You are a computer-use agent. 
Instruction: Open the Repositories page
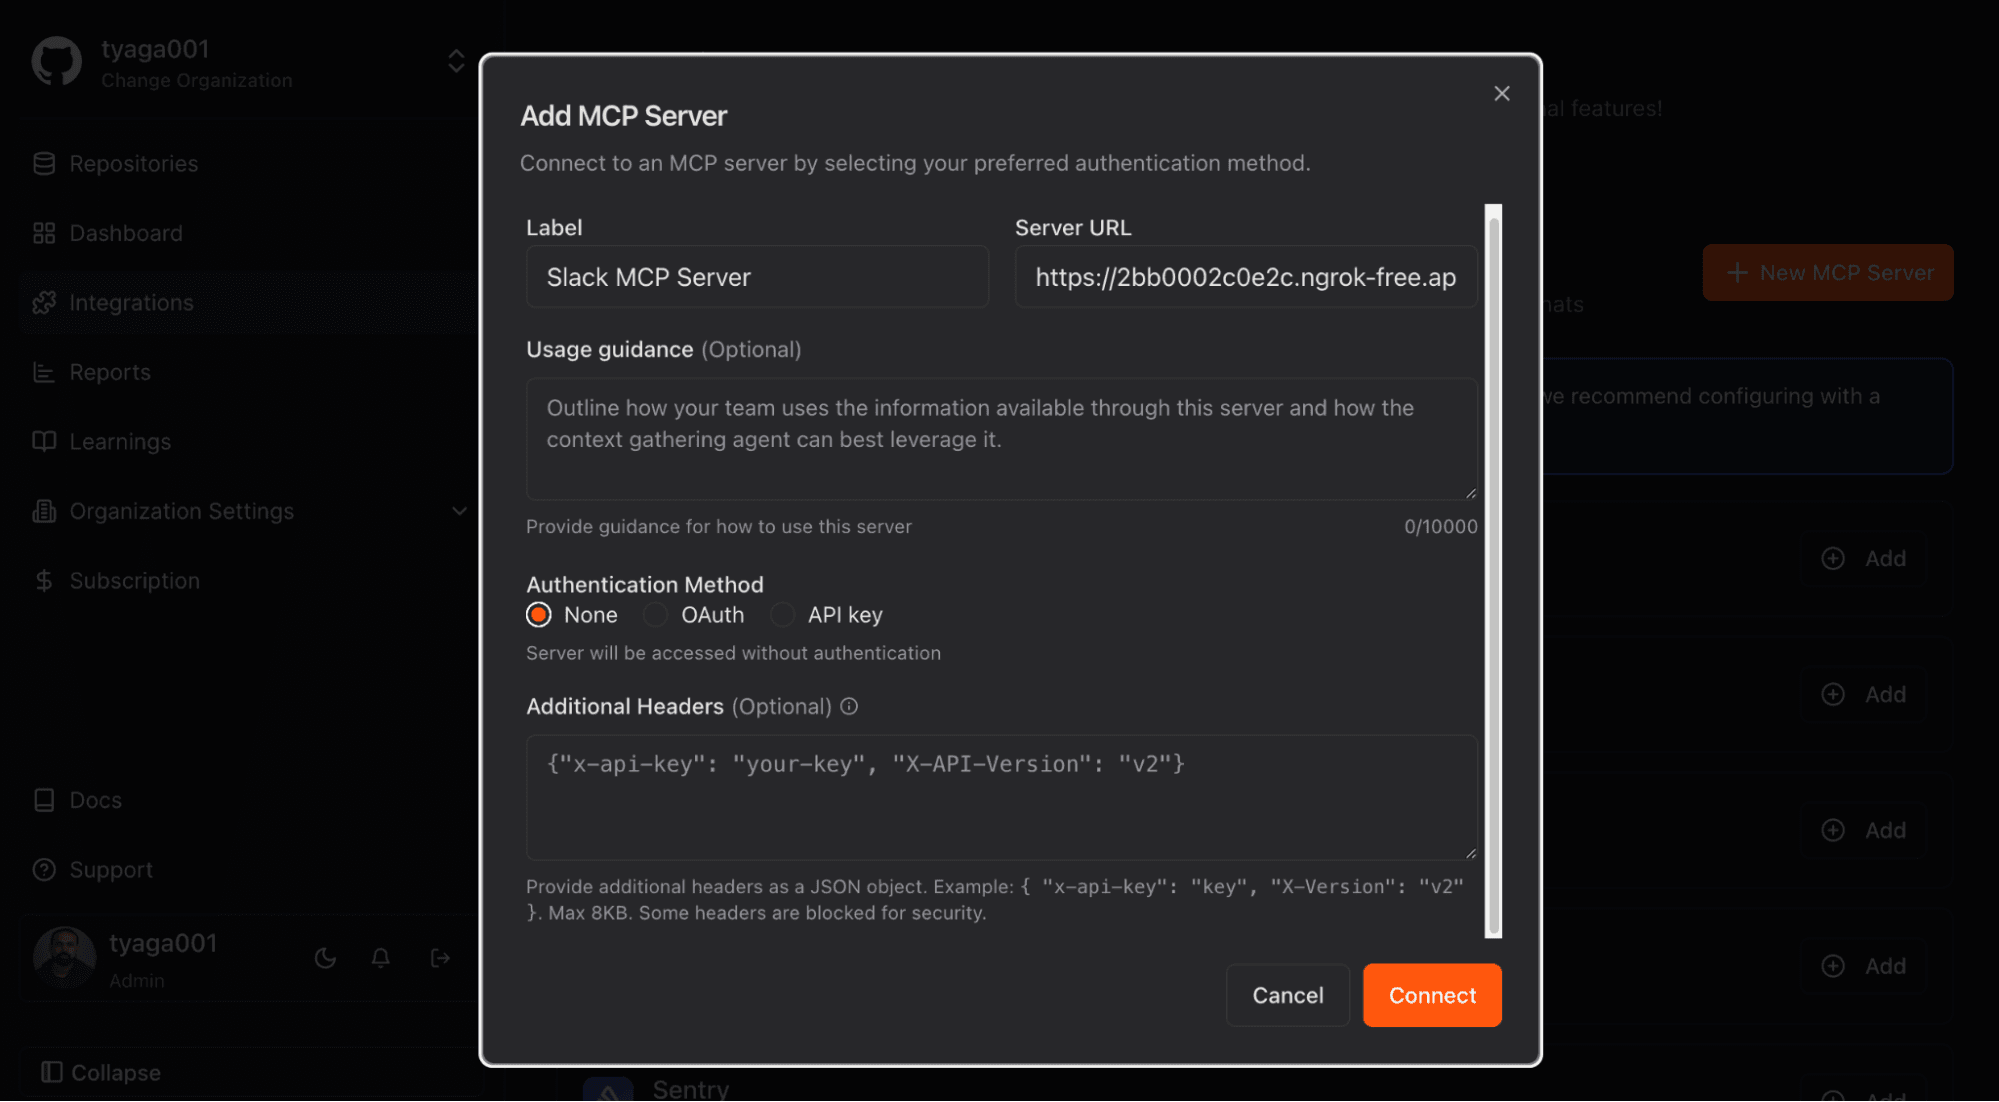tap(134, 164)
